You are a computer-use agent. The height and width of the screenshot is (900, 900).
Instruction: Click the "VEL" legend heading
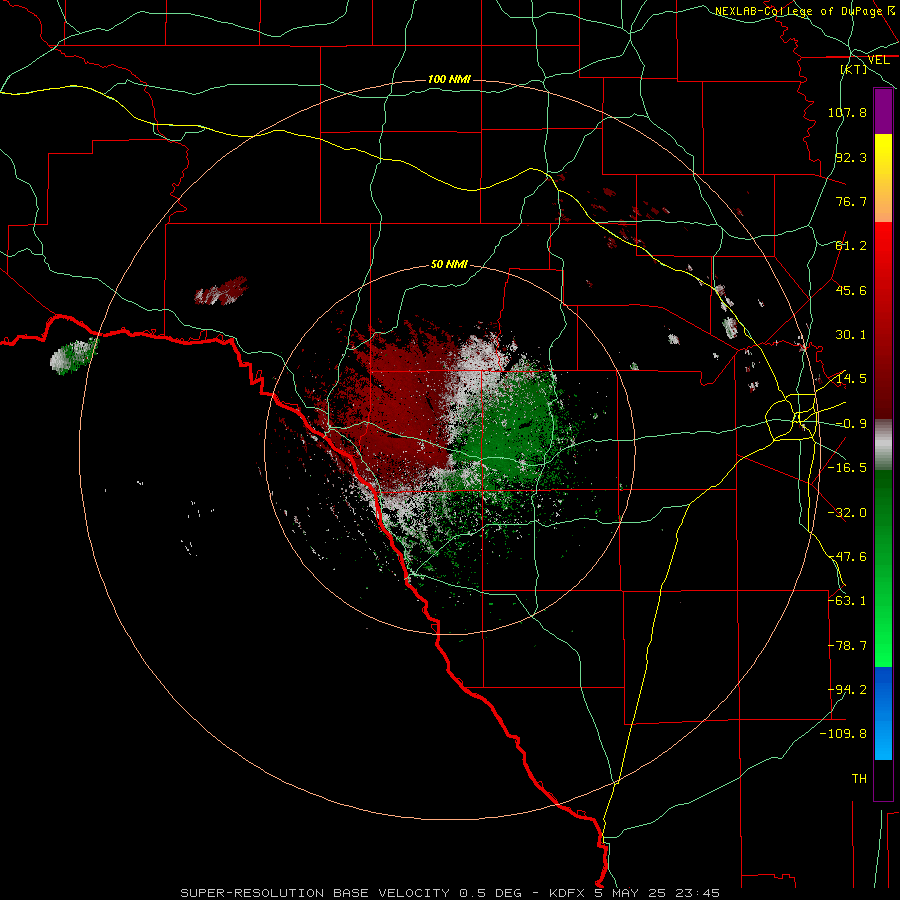(878, 60)
